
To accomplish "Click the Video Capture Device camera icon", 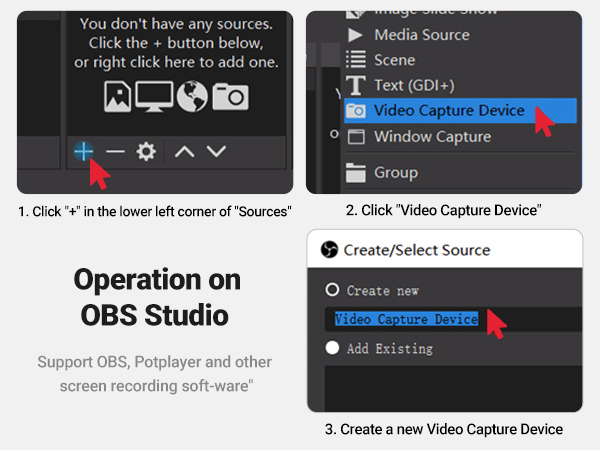I will (356, 111).
